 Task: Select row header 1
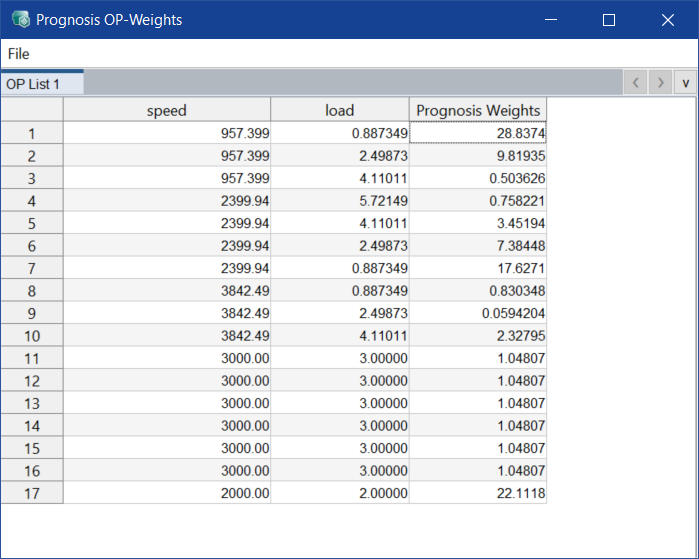coord(32,133)
